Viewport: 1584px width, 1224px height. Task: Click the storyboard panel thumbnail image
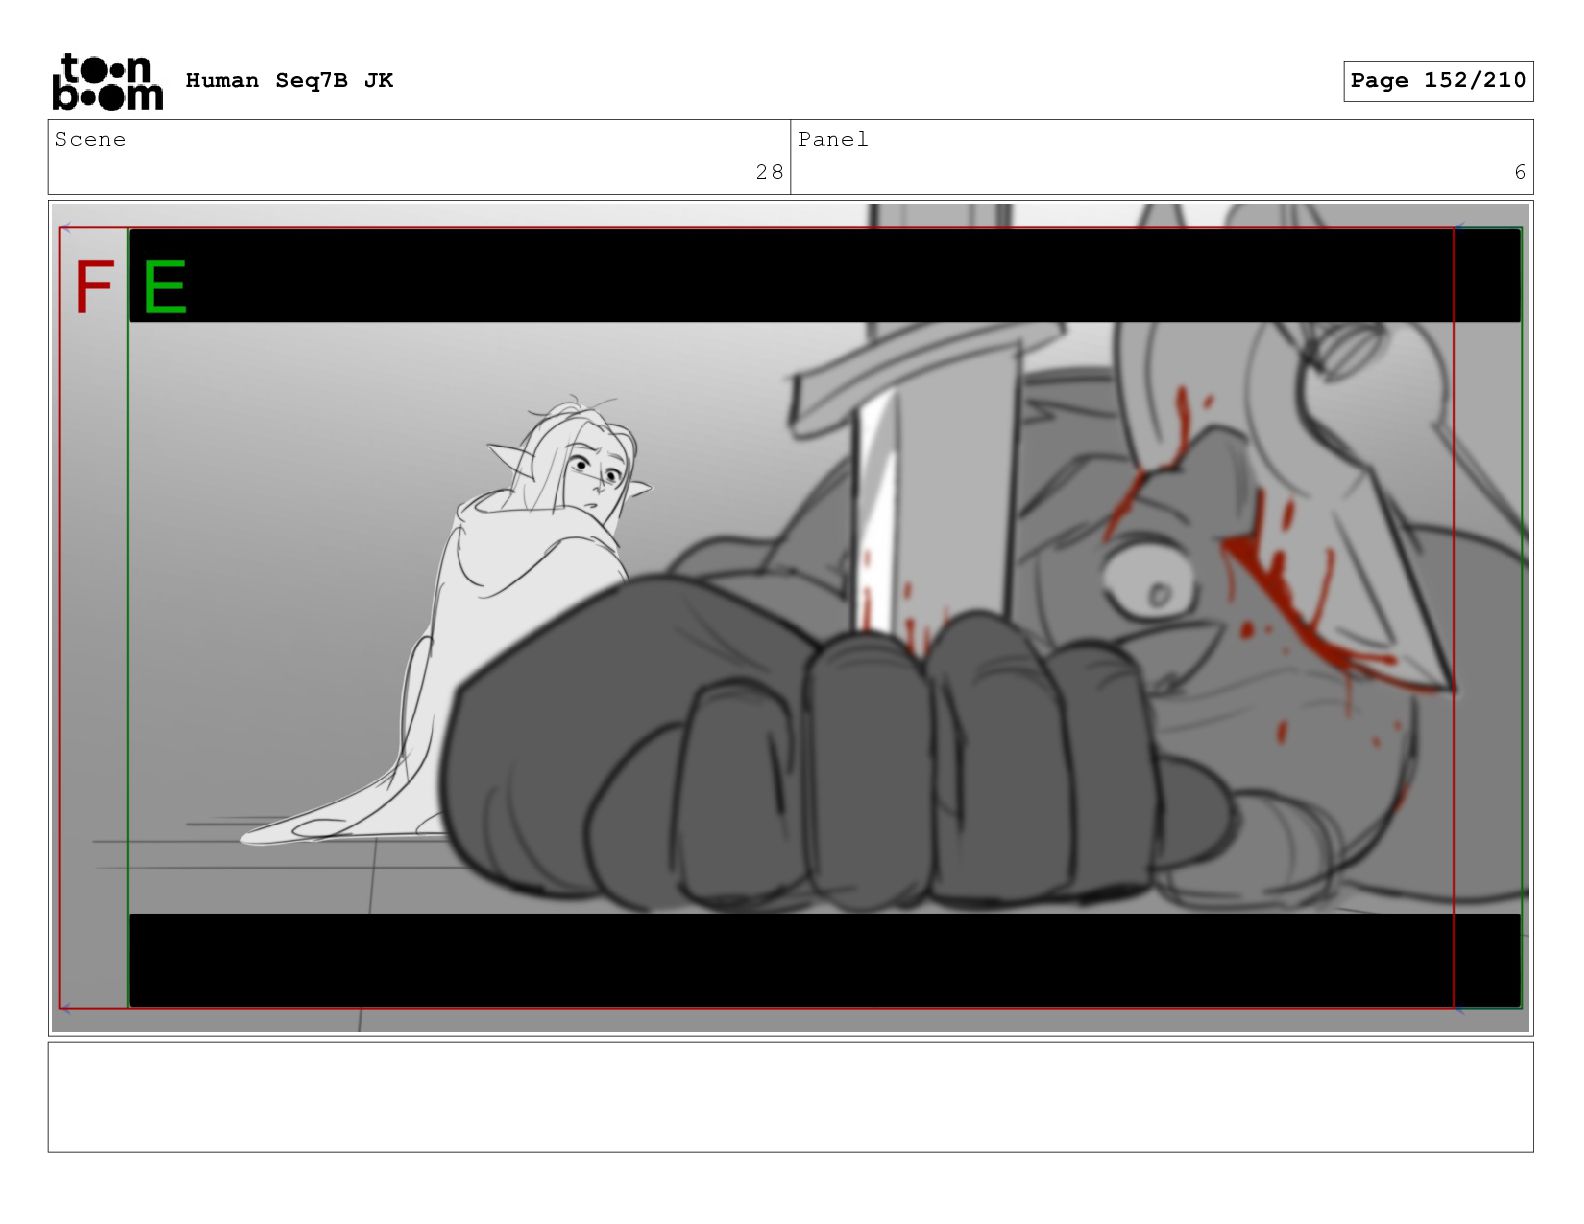pyautogui.click(x=791, y=618)
